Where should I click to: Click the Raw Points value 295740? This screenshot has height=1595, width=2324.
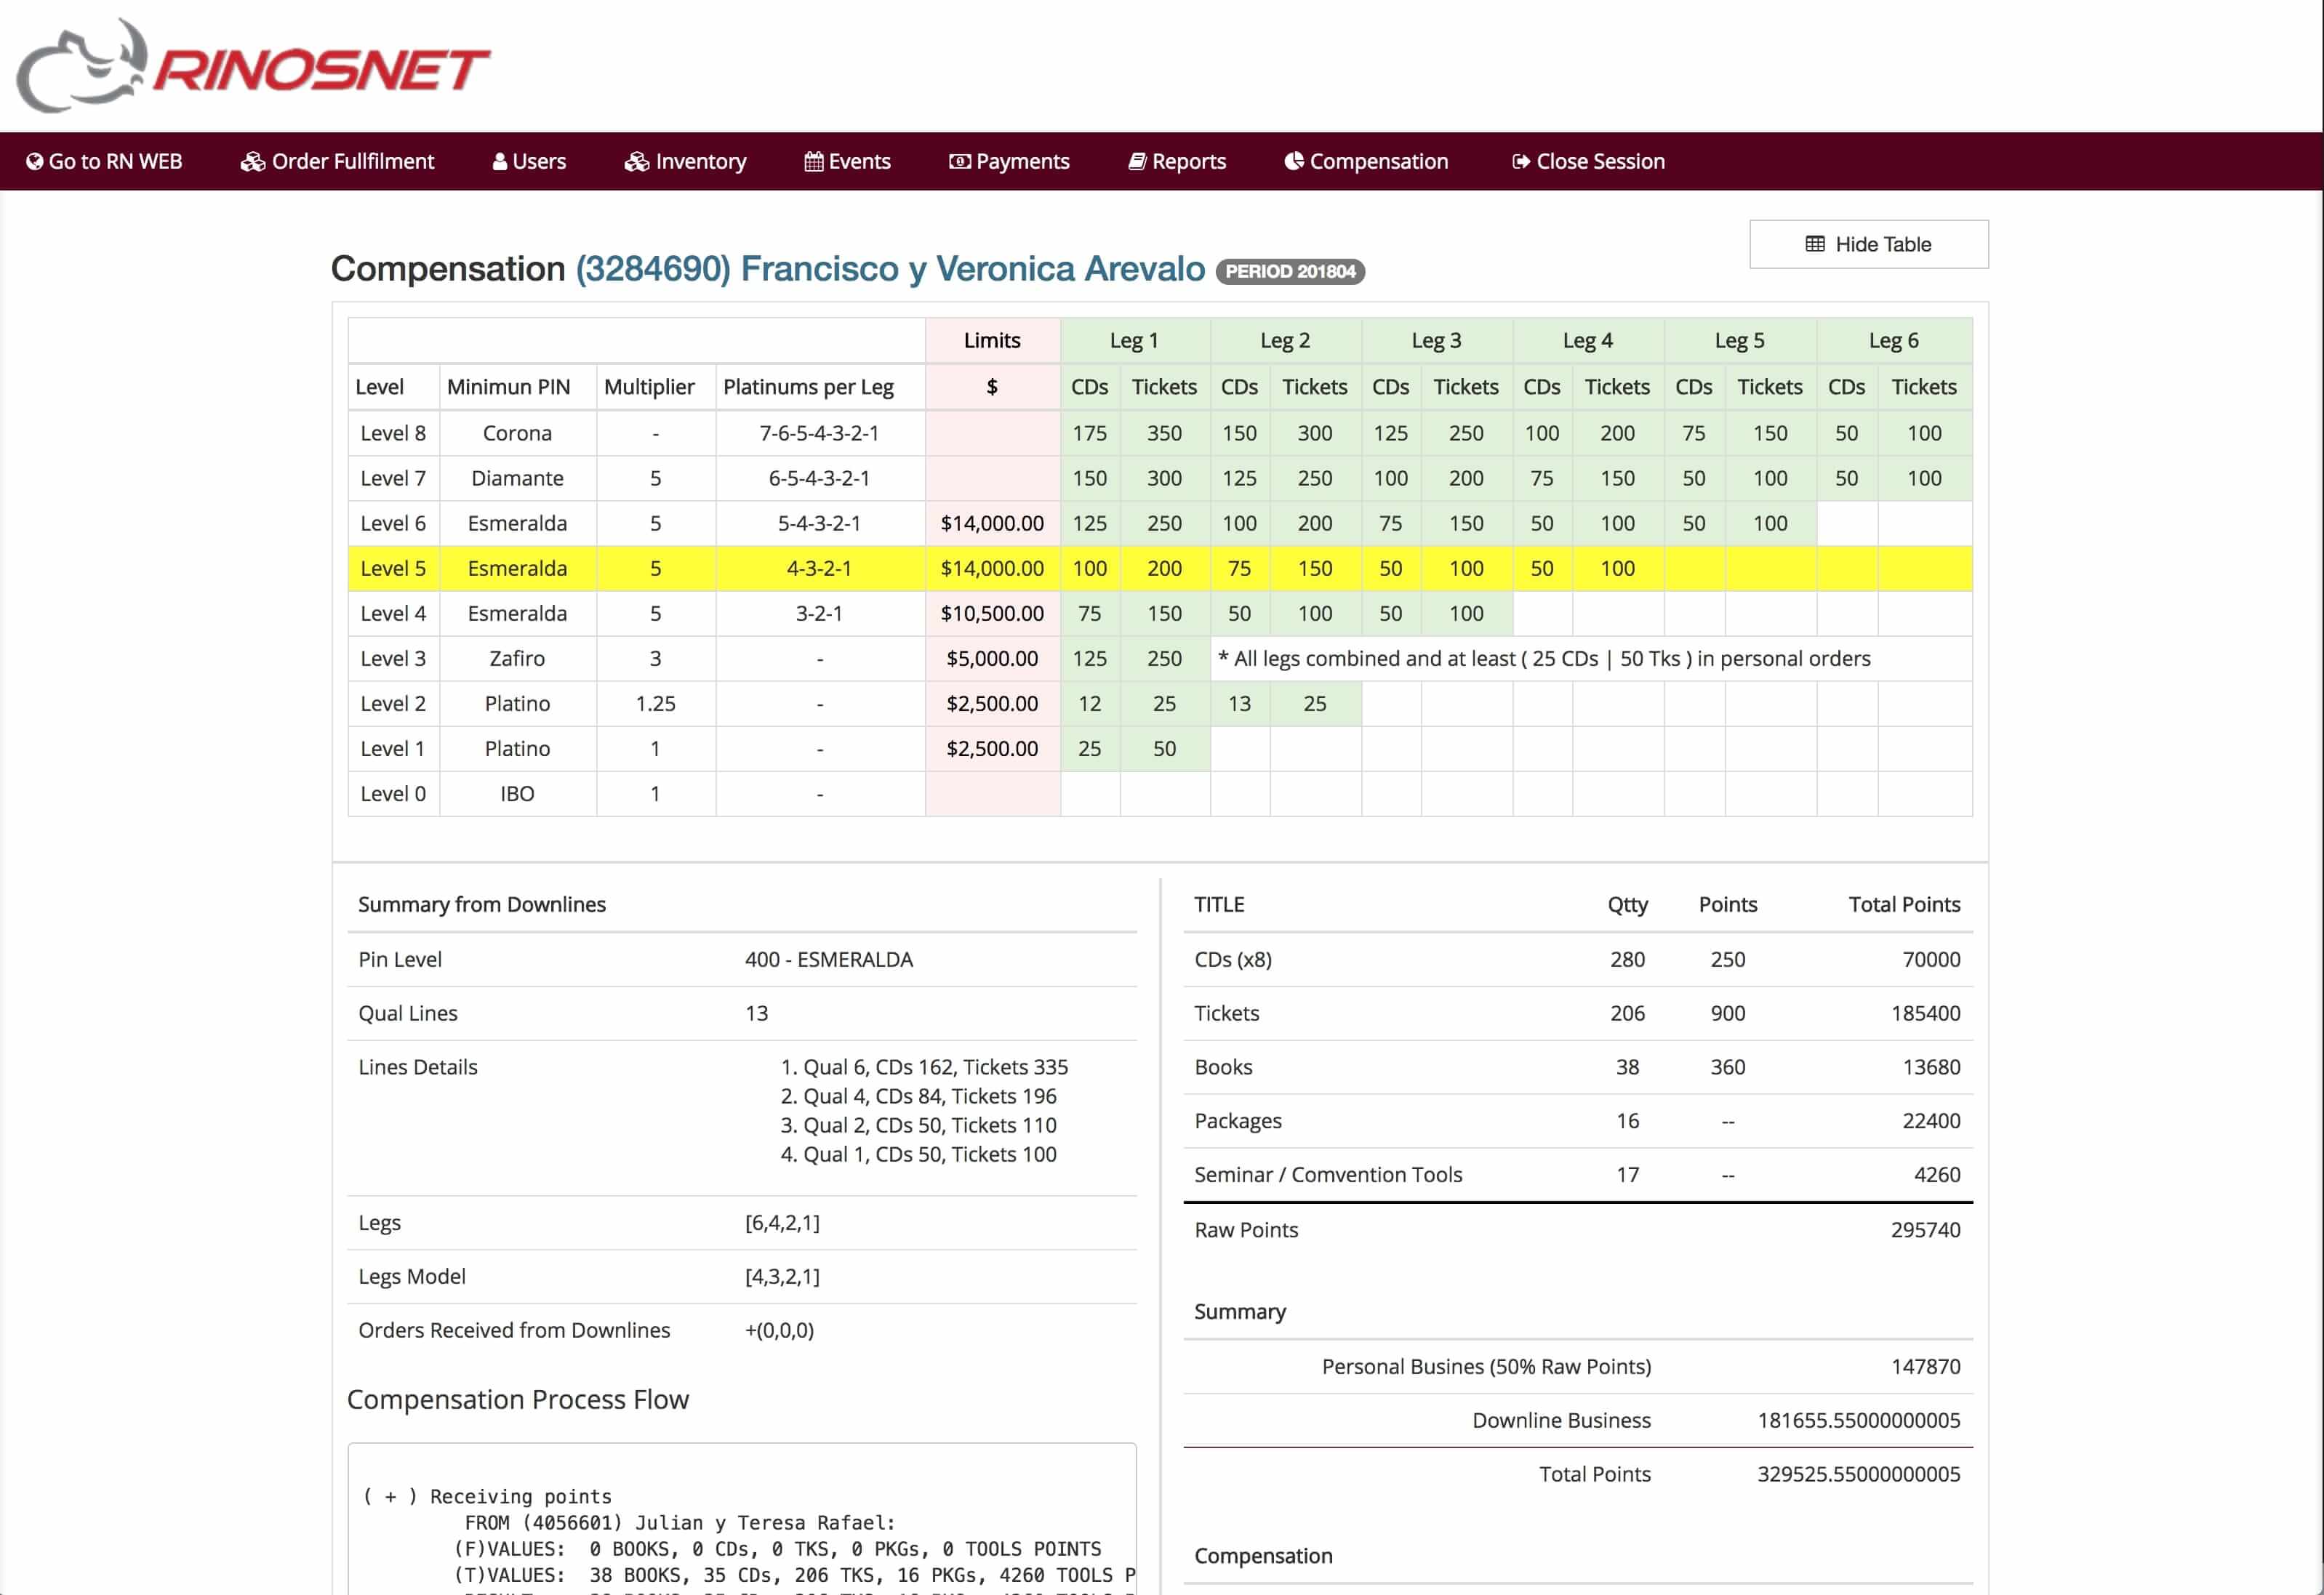(1925, 1230)
